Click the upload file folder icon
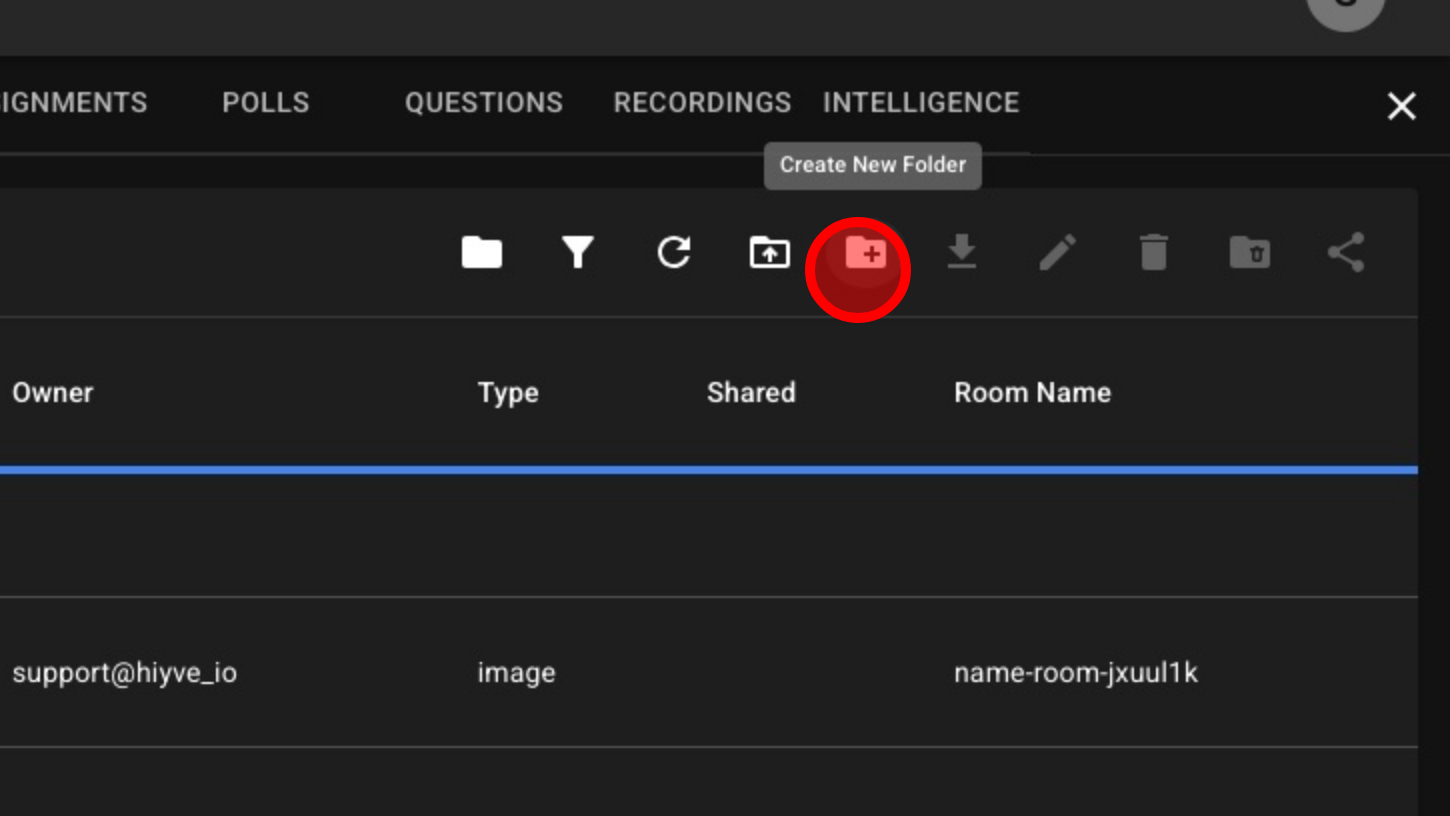1450x816 pixels. pos(769,252)
